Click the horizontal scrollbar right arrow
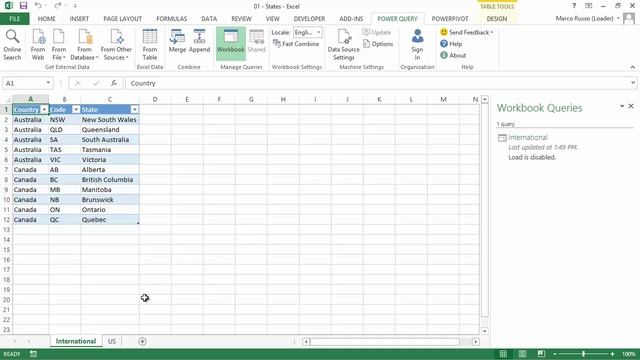 coord(476,342)
